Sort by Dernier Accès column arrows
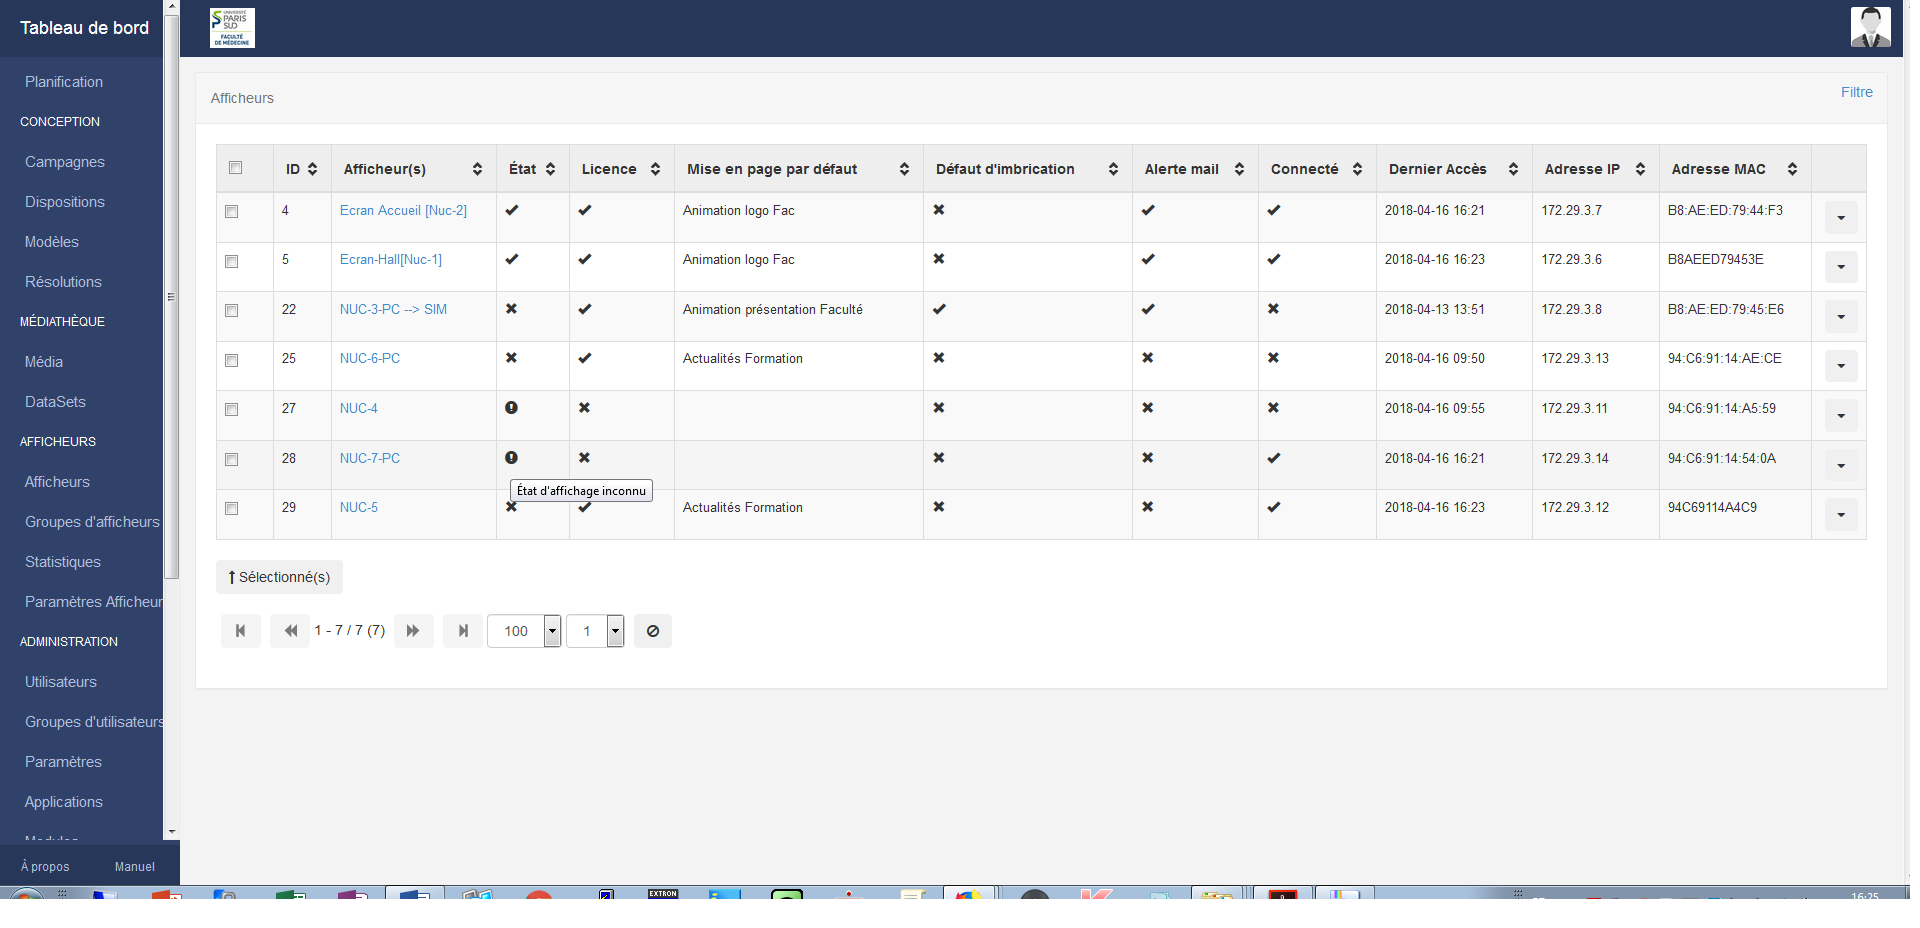The height and width of the screenshot is (928, 1920). 1513,169
